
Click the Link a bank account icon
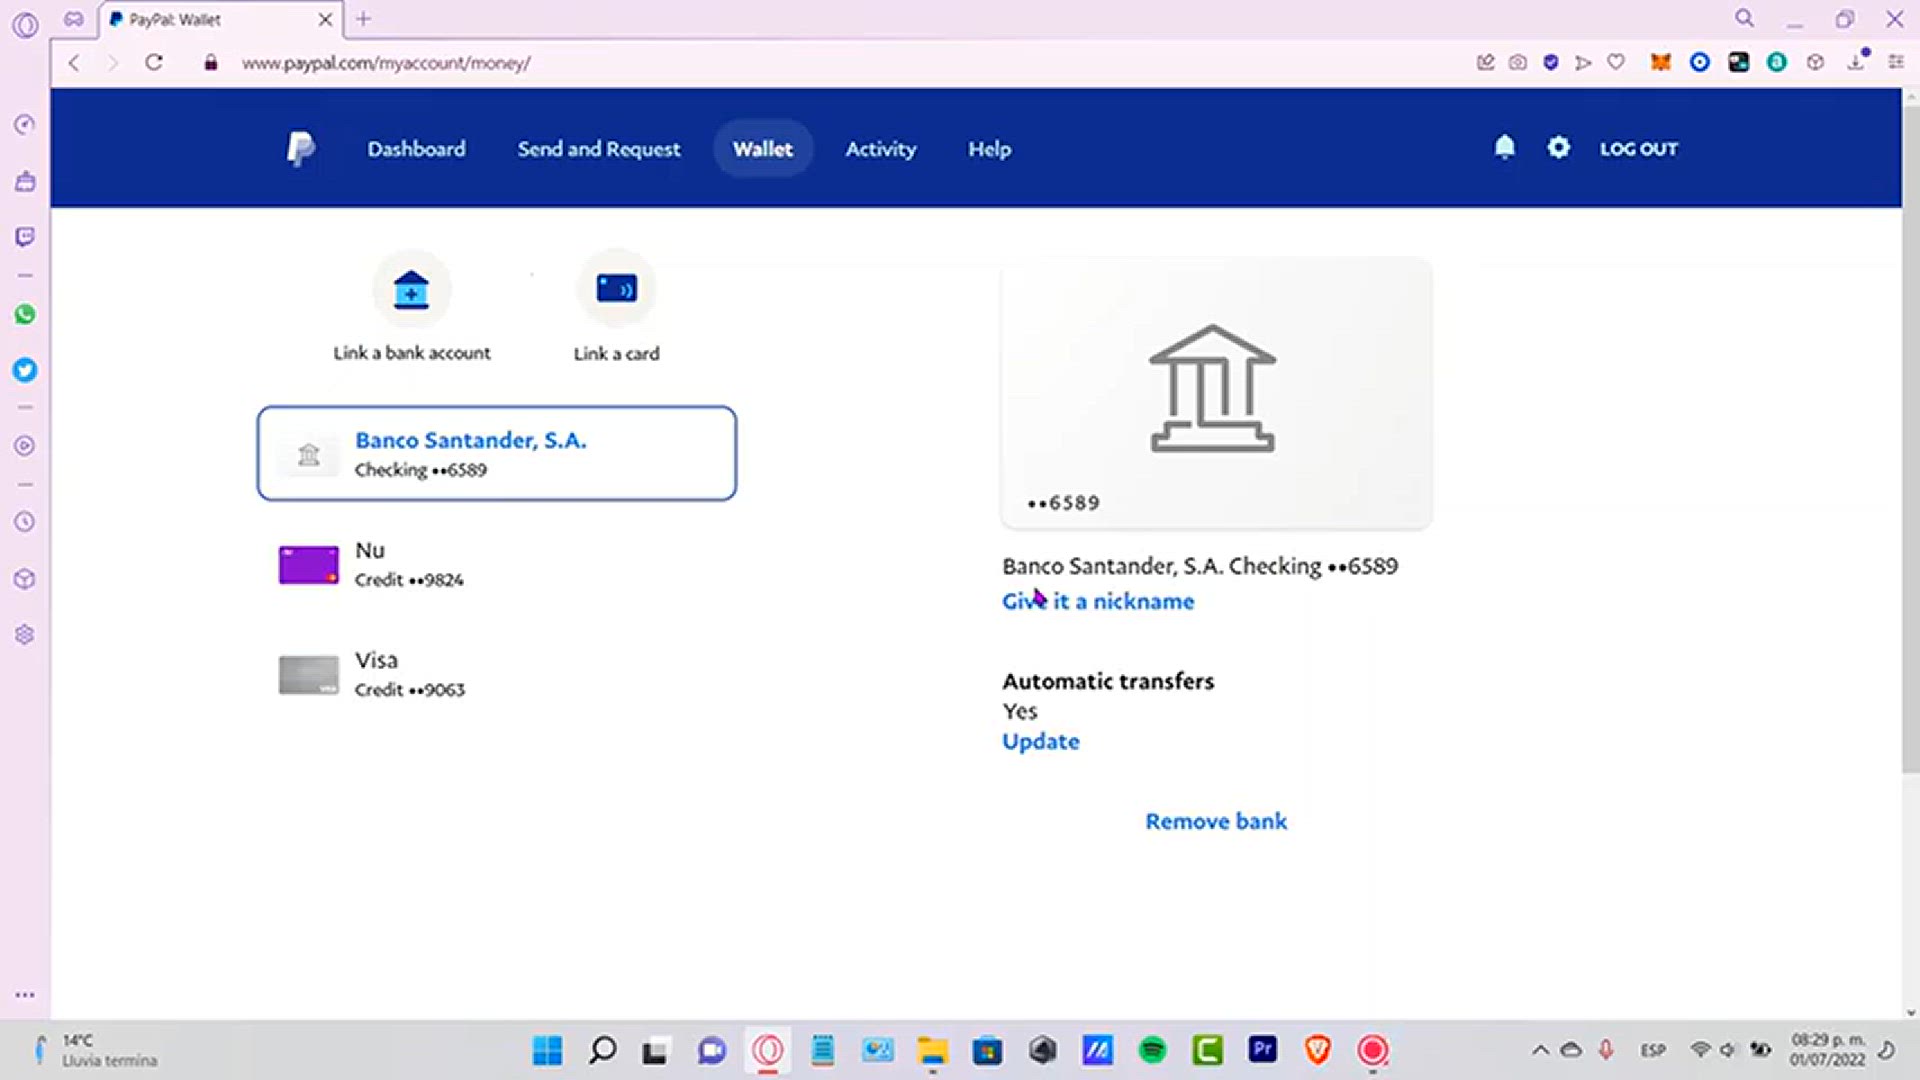(x=411, y=290)
